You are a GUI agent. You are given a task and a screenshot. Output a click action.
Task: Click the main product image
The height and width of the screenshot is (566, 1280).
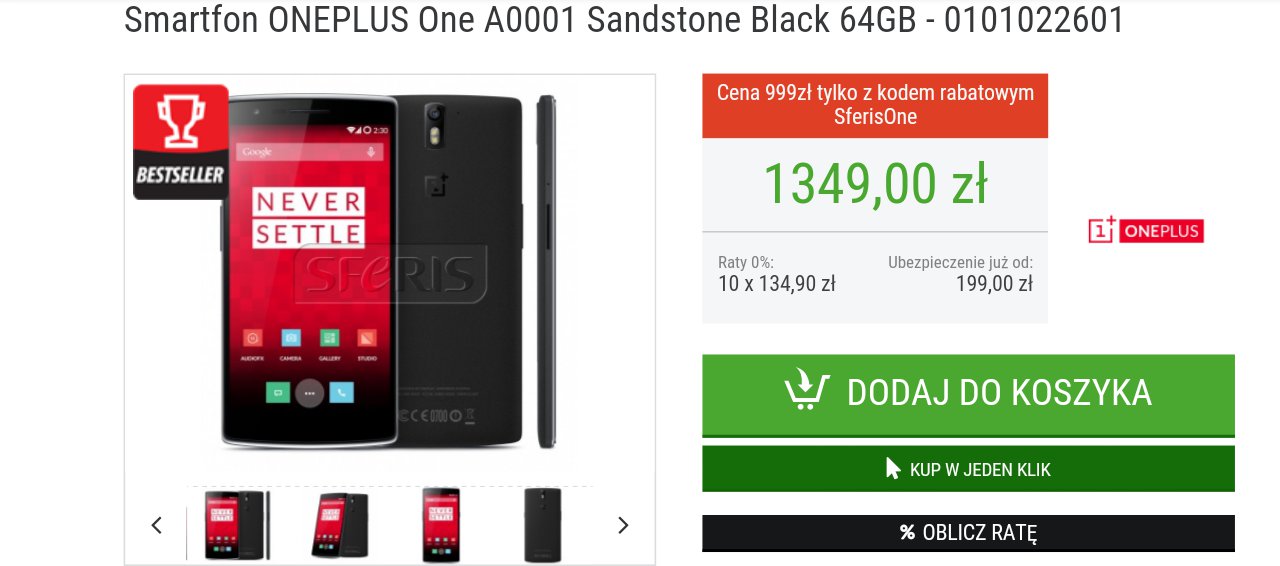tap(390, 272)
